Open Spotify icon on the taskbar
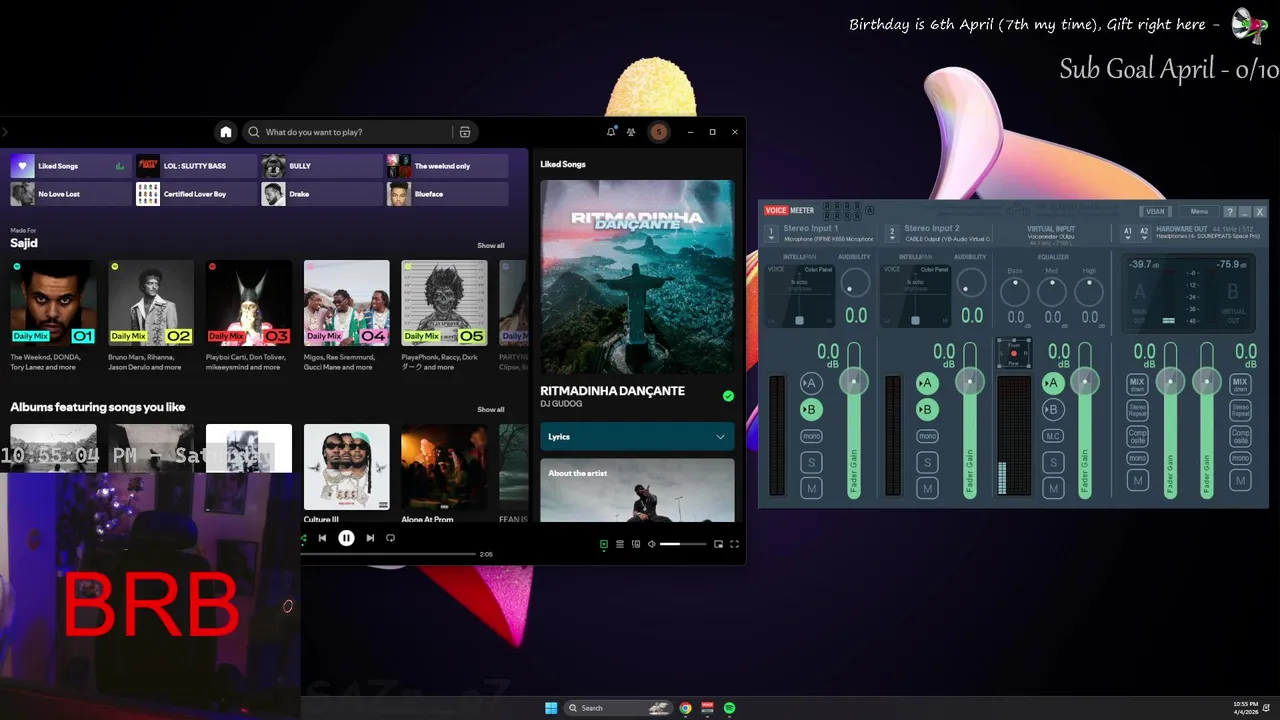The width and height of the screenshot is (1280, 720). coord(729,708)
